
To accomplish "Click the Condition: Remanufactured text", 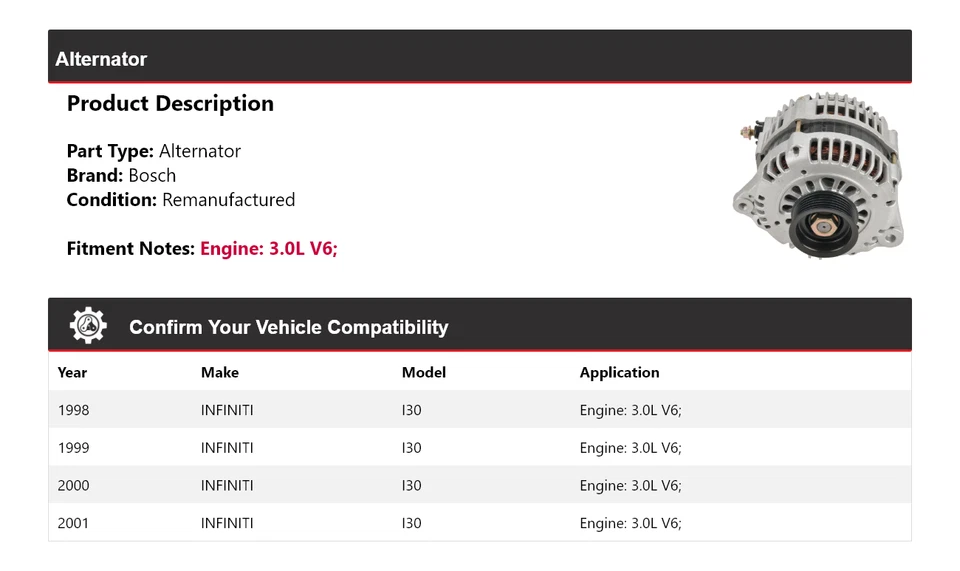I will (181, 200).
